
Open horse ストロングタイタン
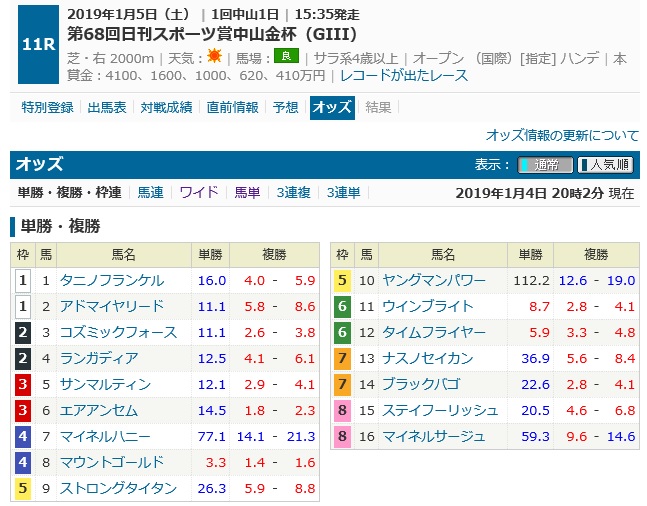[118, 489]
